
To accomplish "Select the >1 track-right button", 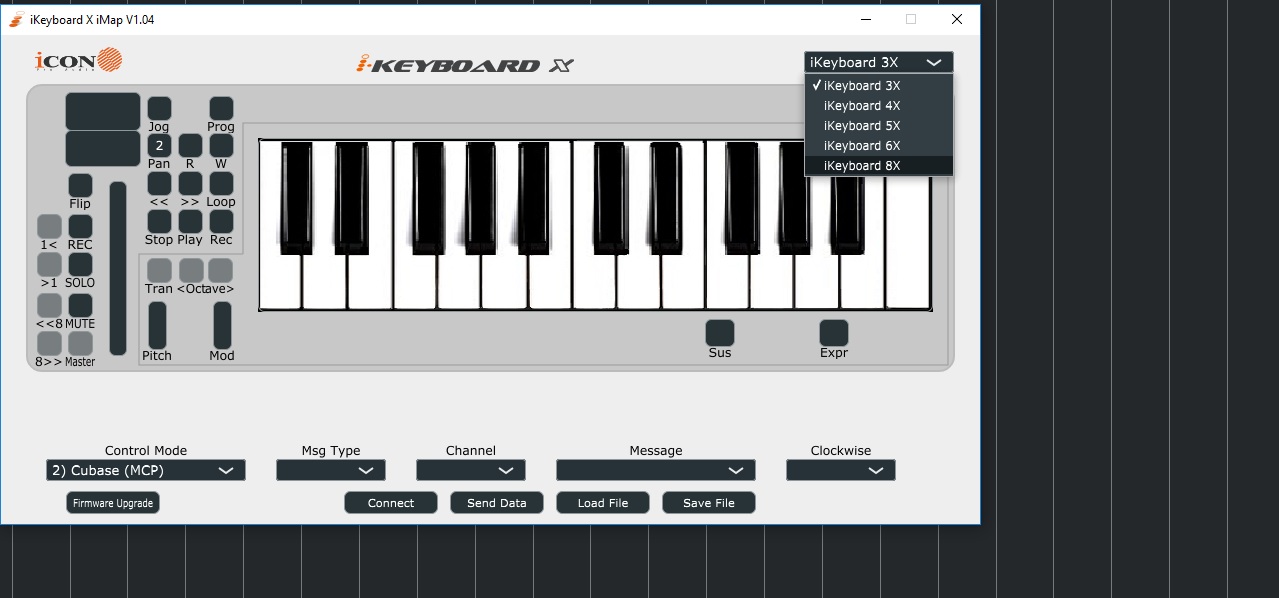I will click(x=49, y=264).
